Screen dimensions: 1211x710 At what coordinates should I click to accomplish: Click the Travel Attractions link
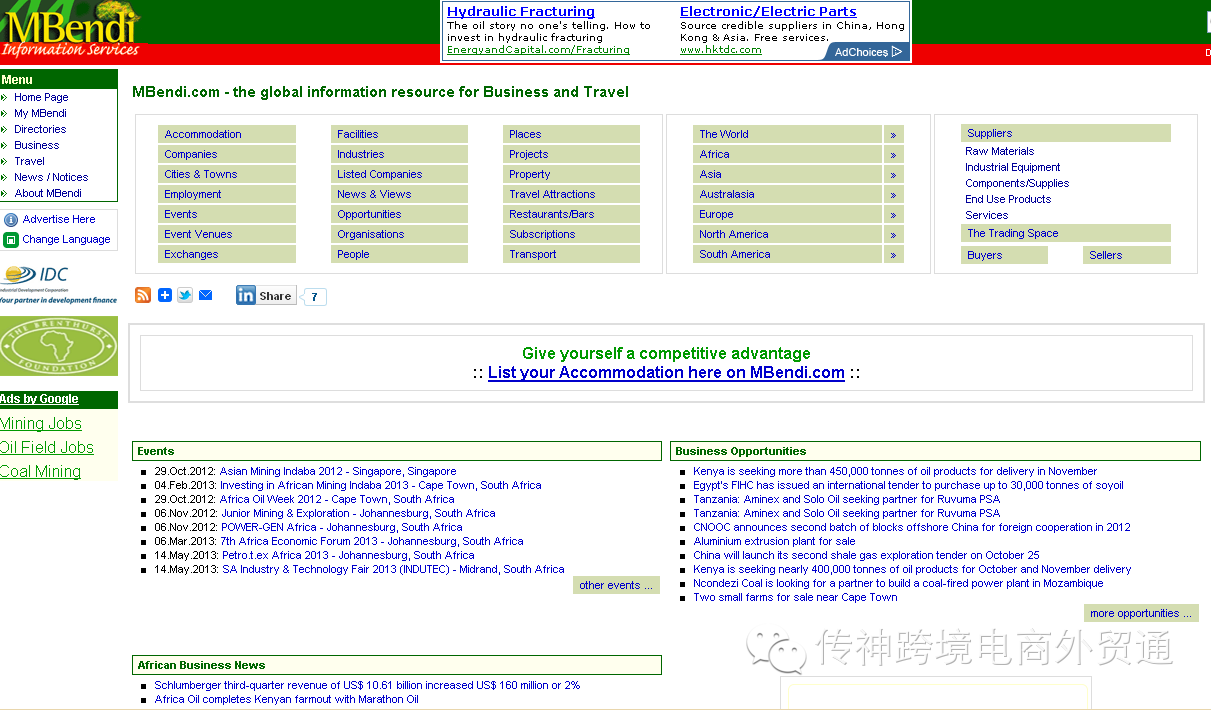(552, 194)
